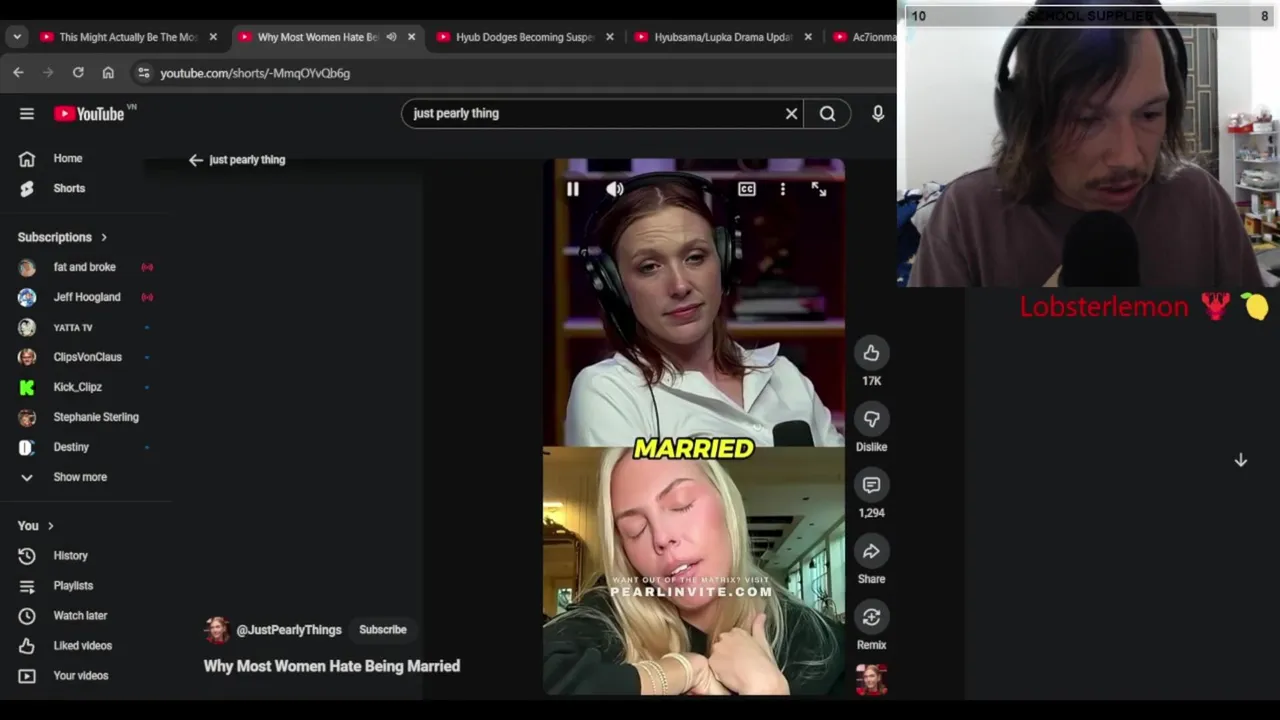Open the channel avatar below Remix

[x=871, y=680]
